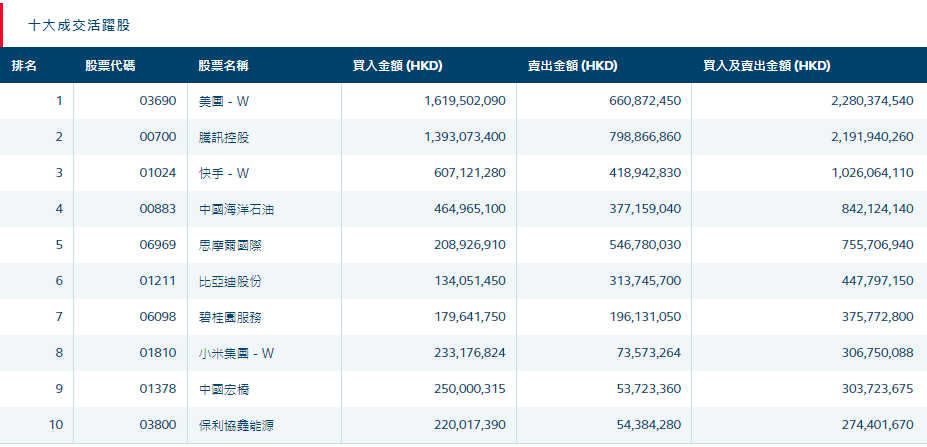Click the 買入及賣出金額 (HKD) column header
This screenshot has height=447, width=927.
pos(766,66)
